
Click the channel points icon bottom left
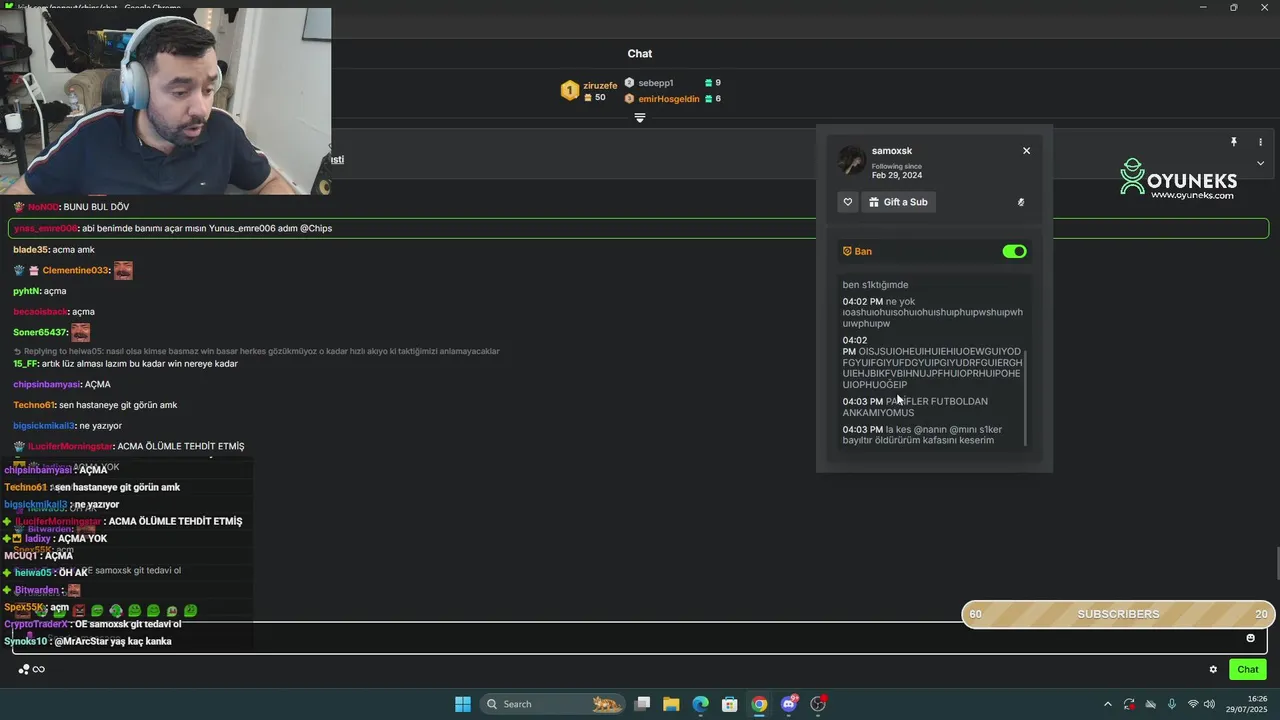(x=24, y=669)
